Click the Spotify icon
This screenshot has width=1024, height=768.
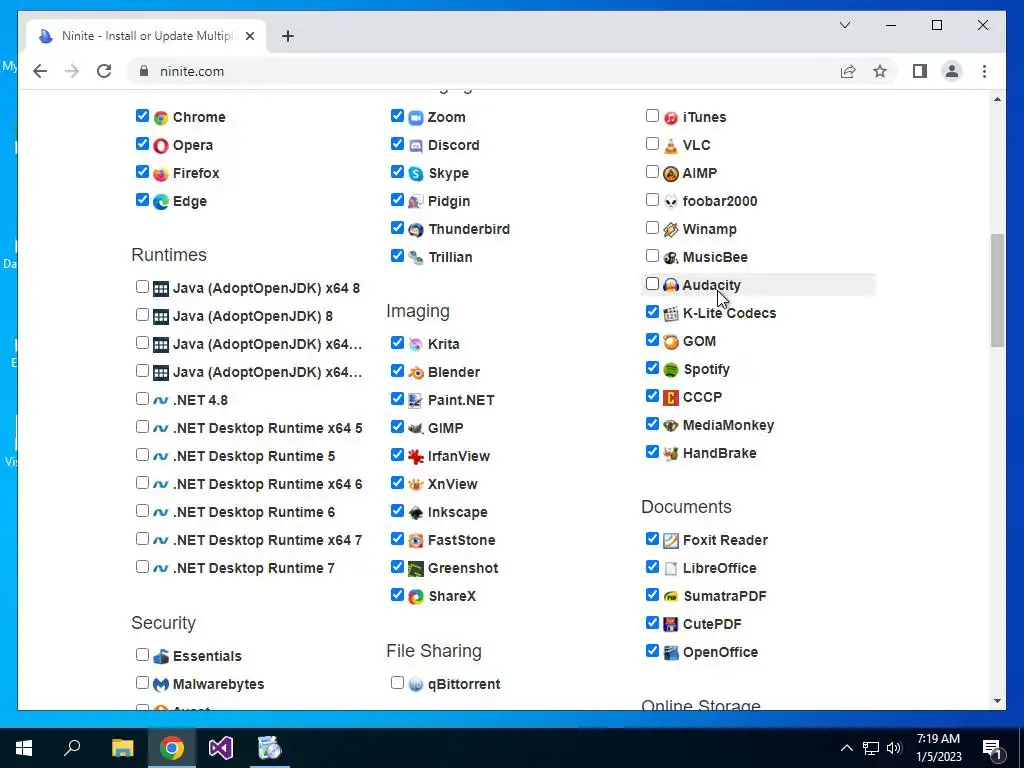click(671, 370)
